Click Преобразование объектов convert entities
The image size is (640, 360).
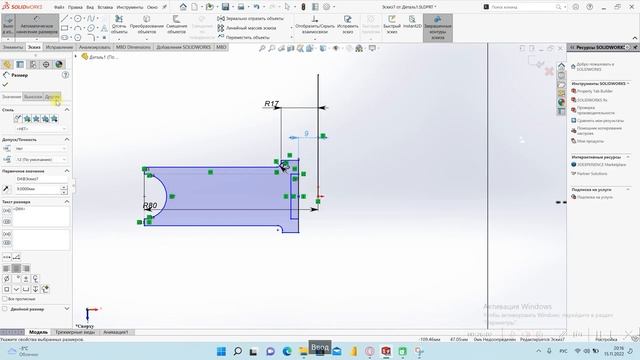[x=147, y=24]
